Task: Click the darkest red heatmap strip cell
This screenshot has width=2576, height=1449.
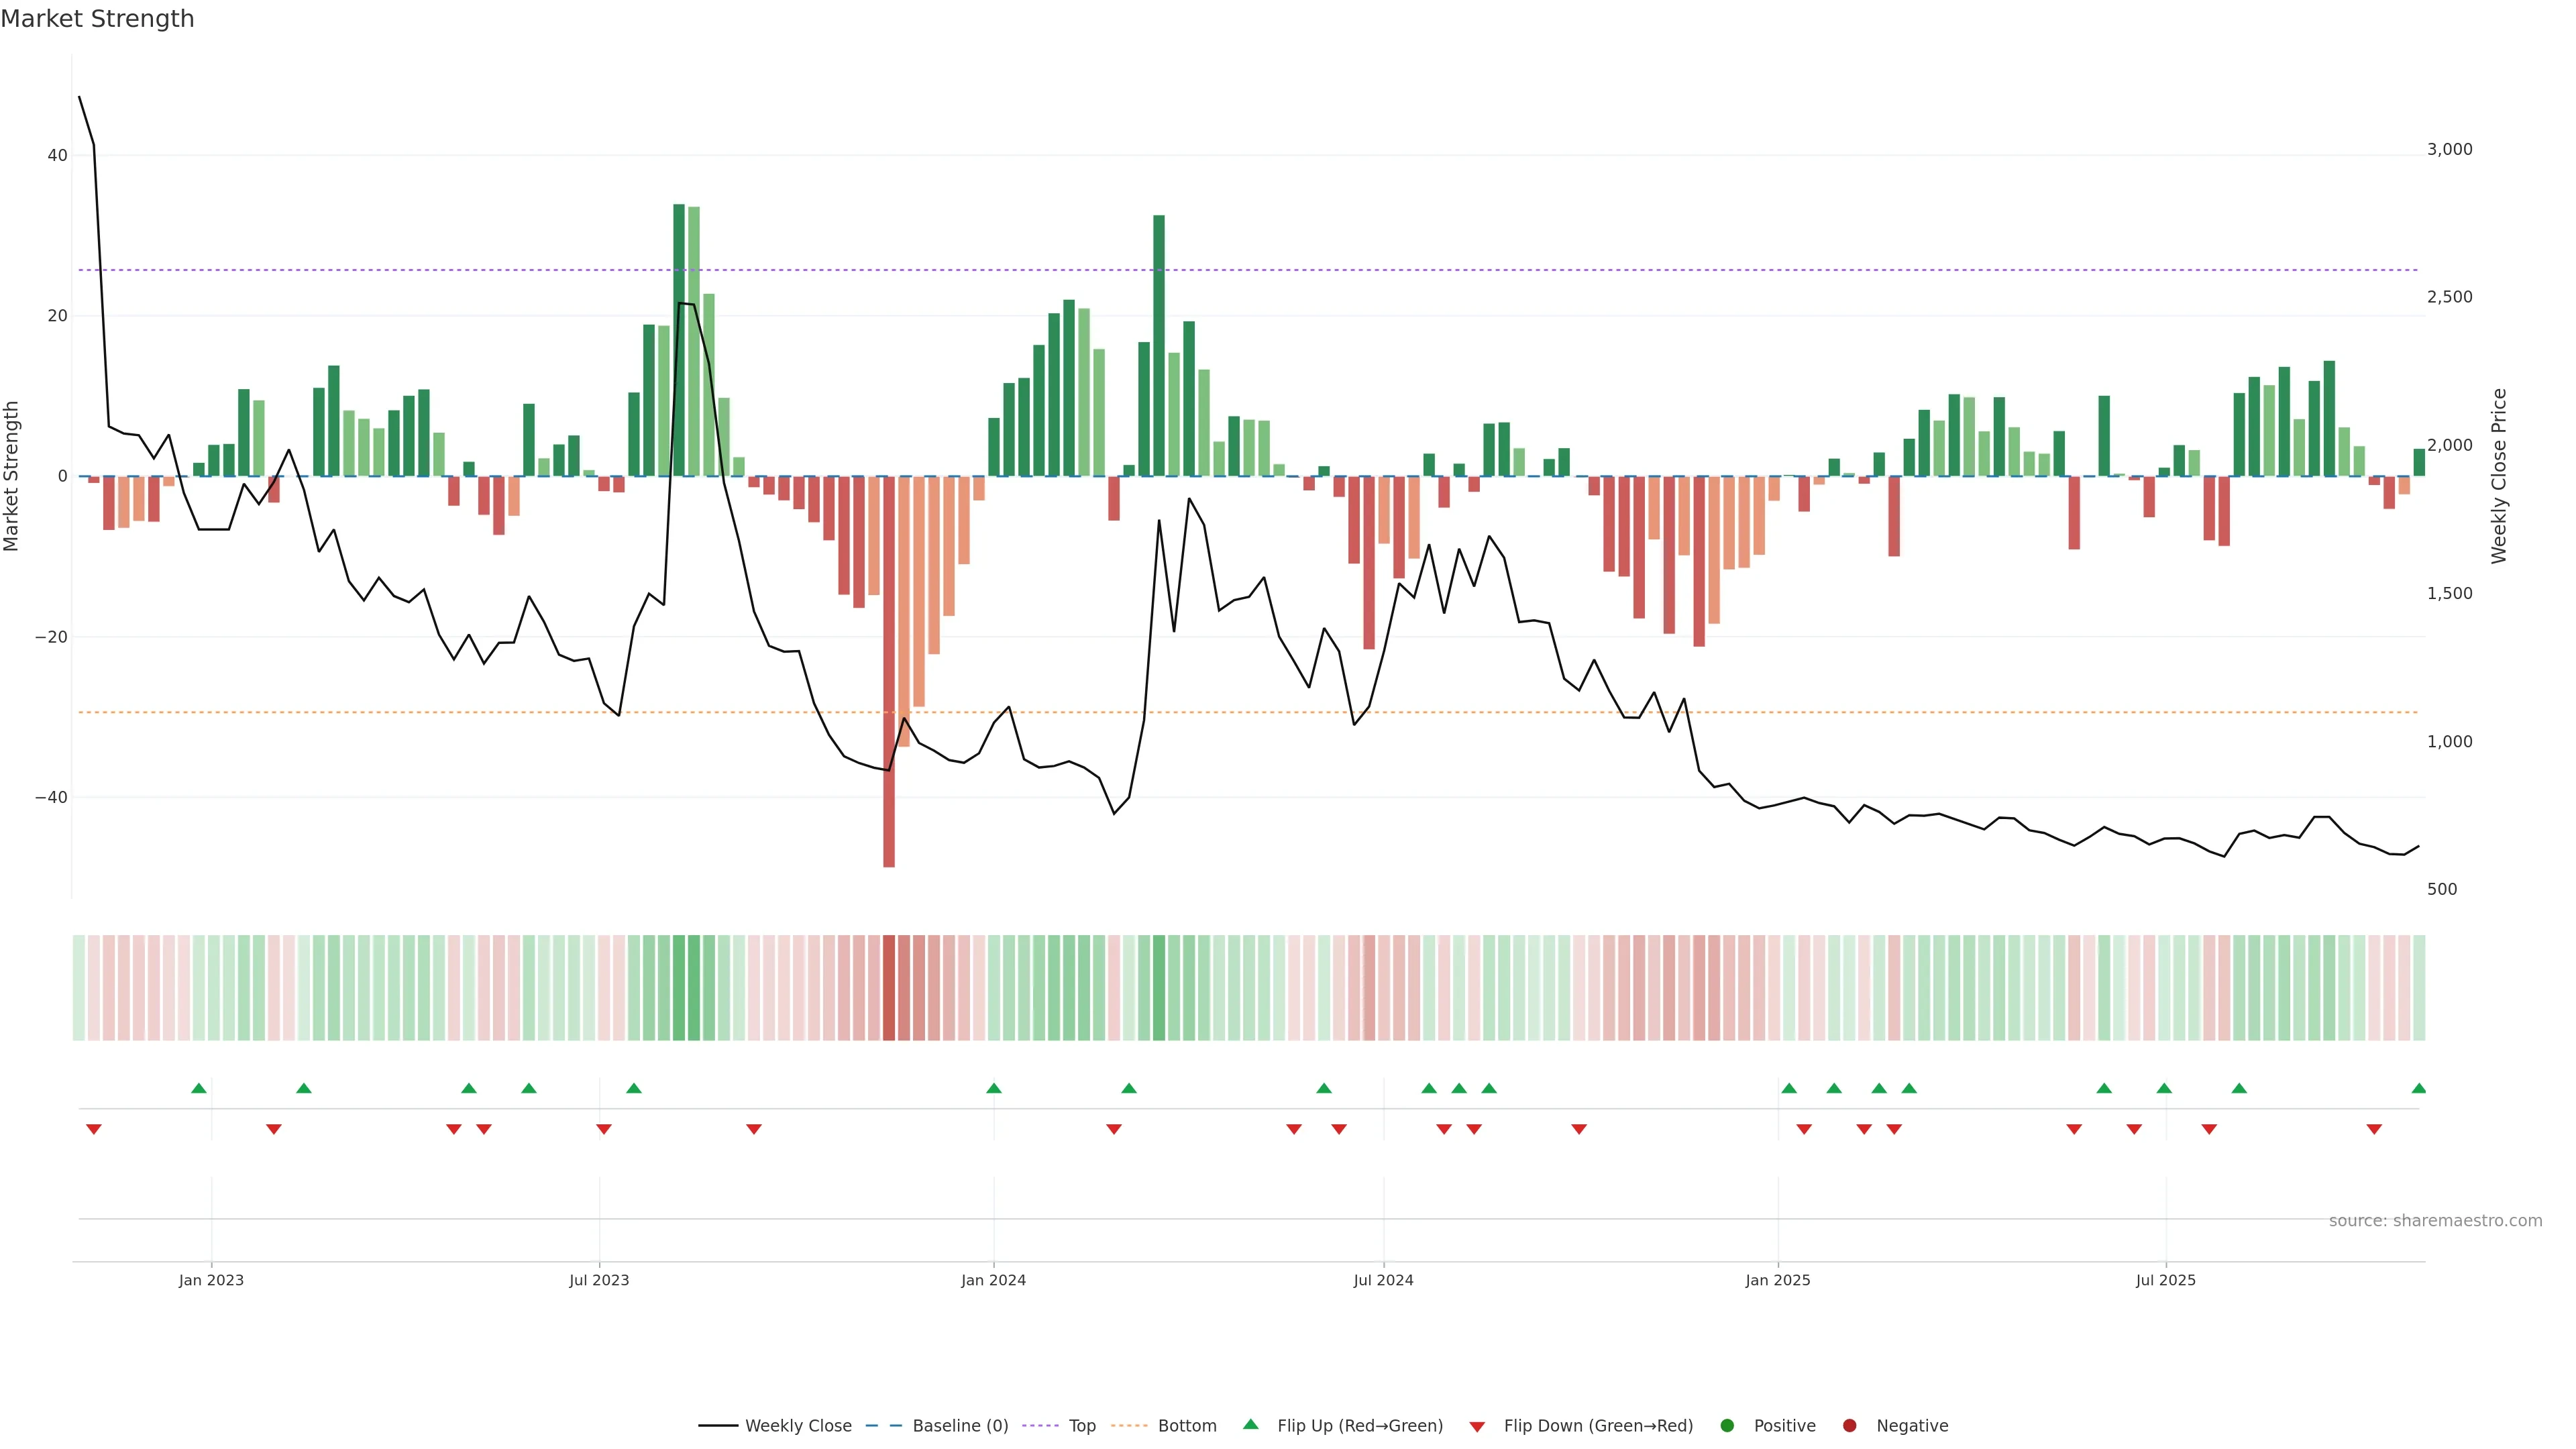Action: click(889, 988)
